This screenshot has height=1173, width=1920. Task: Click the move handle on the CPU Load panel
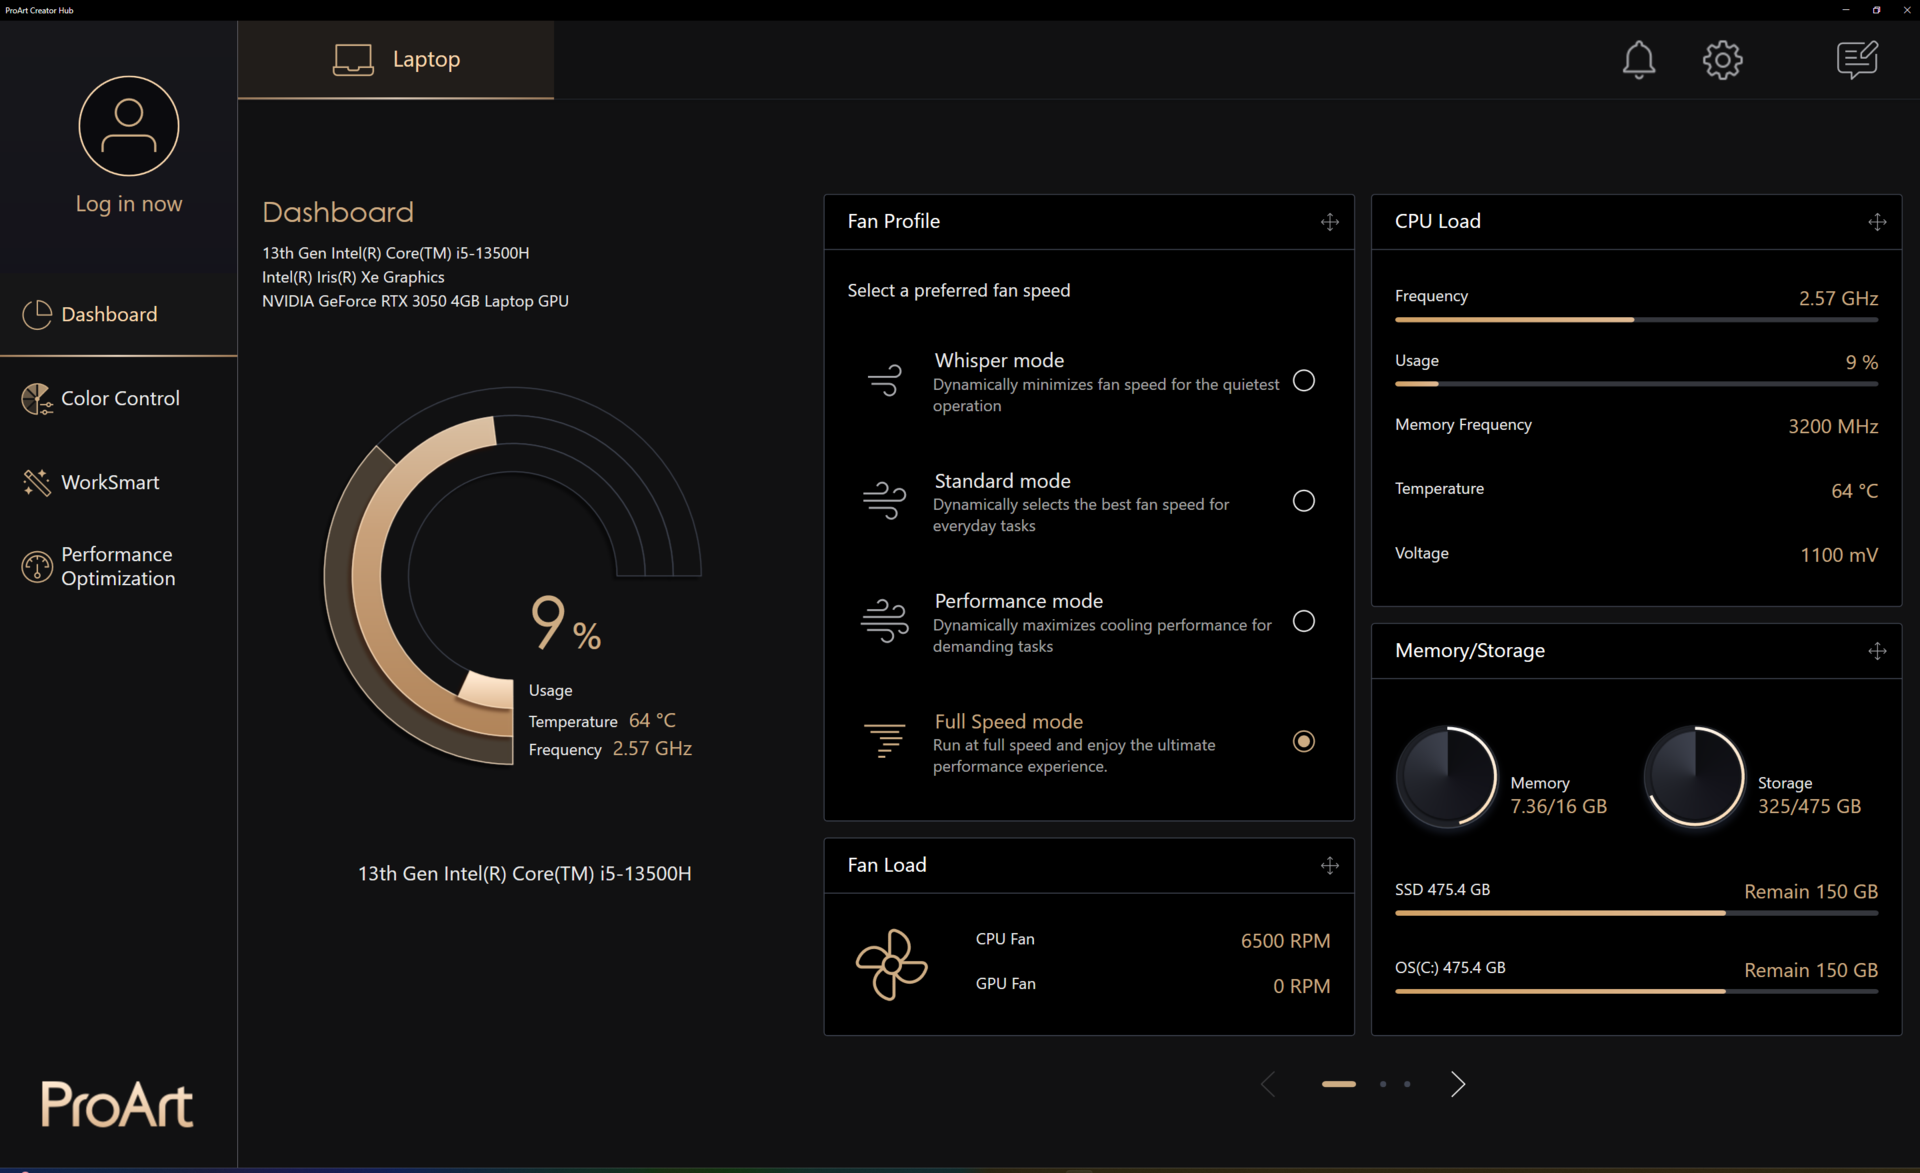click(x=1877, y=222)
